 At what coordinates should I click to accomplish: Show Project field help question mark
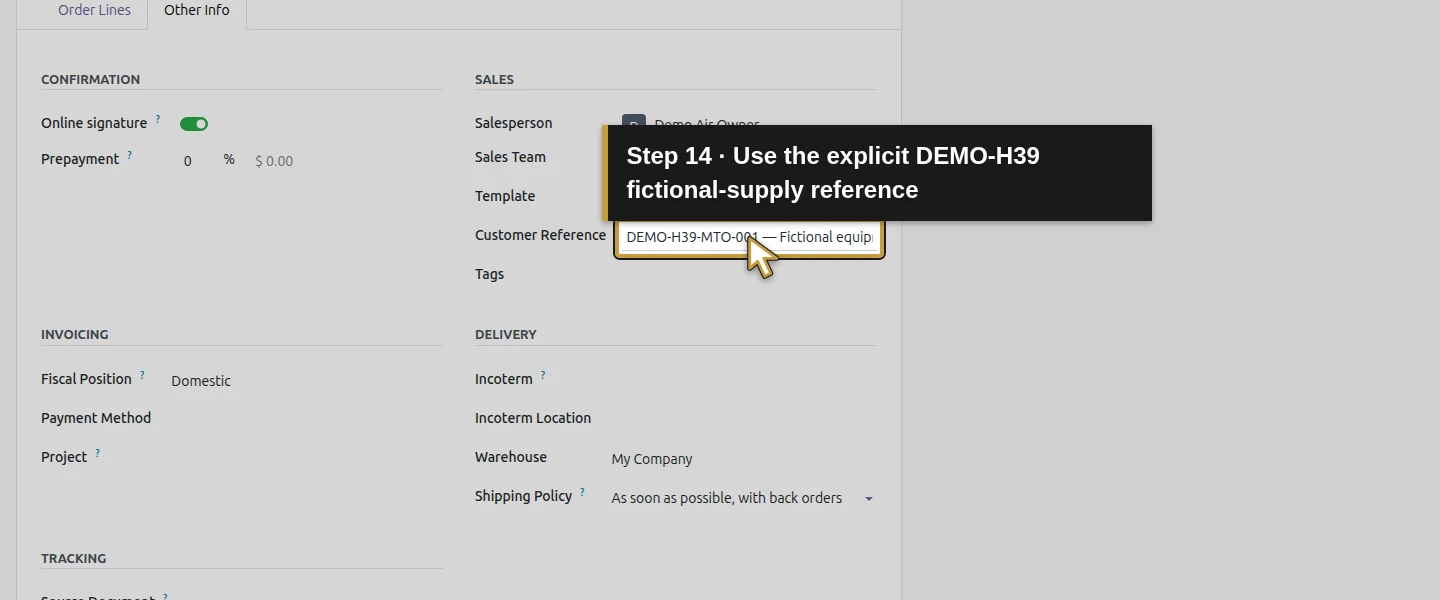(98, 453)
